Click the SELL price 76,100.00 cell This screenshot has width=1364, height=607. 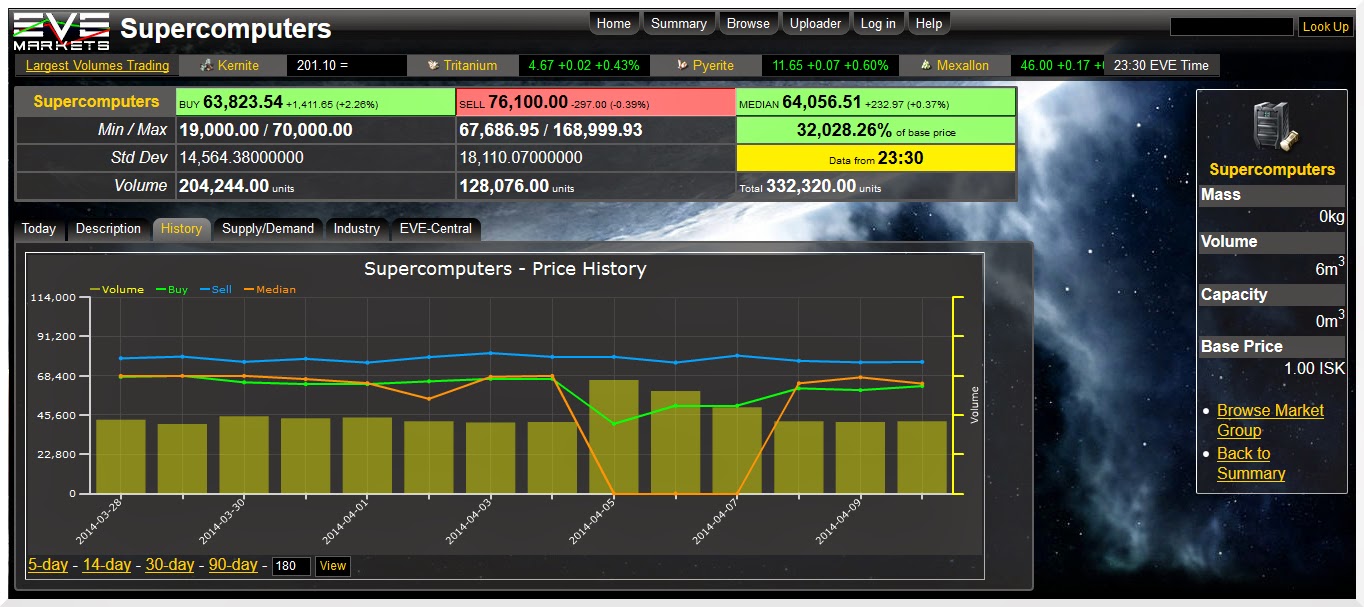(595, 102)
